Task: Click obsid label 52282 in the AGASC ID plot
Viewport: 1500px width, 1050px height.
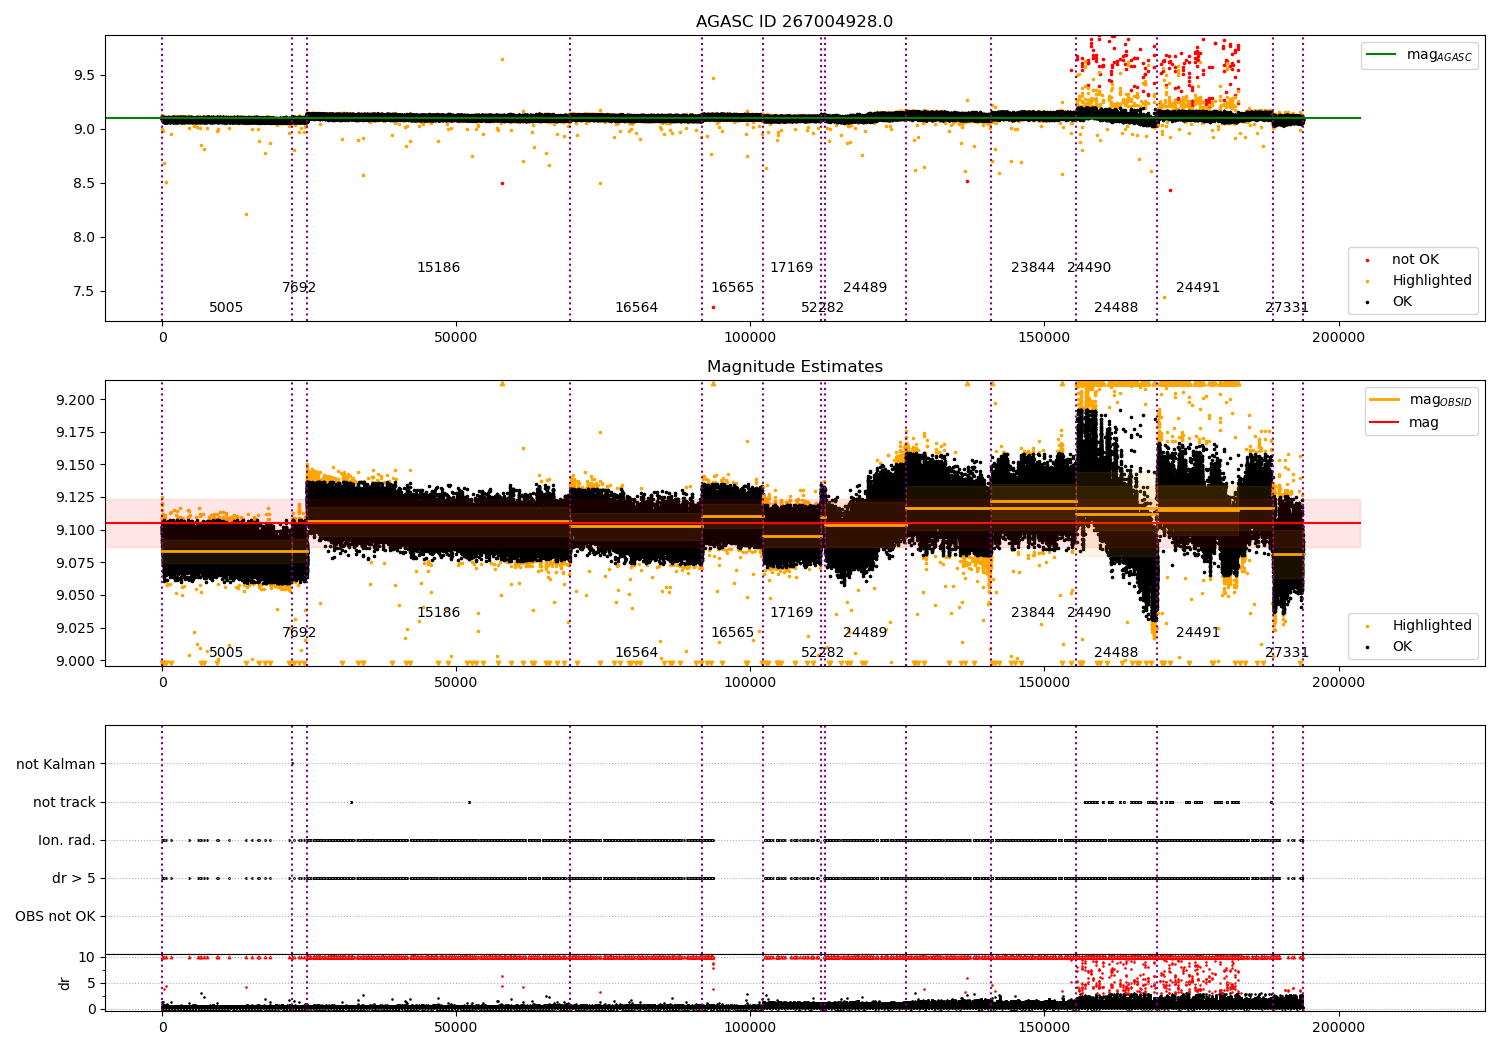Action: pyautogui.click(x=822, y=308)
